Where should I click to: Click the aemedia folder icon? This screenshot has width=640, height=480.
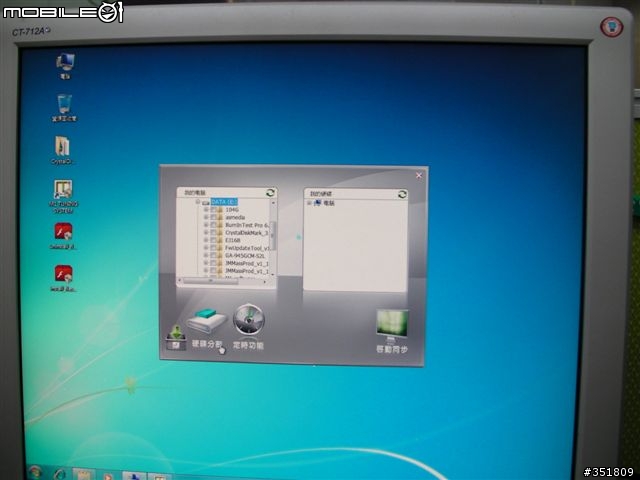pos(220,217)
